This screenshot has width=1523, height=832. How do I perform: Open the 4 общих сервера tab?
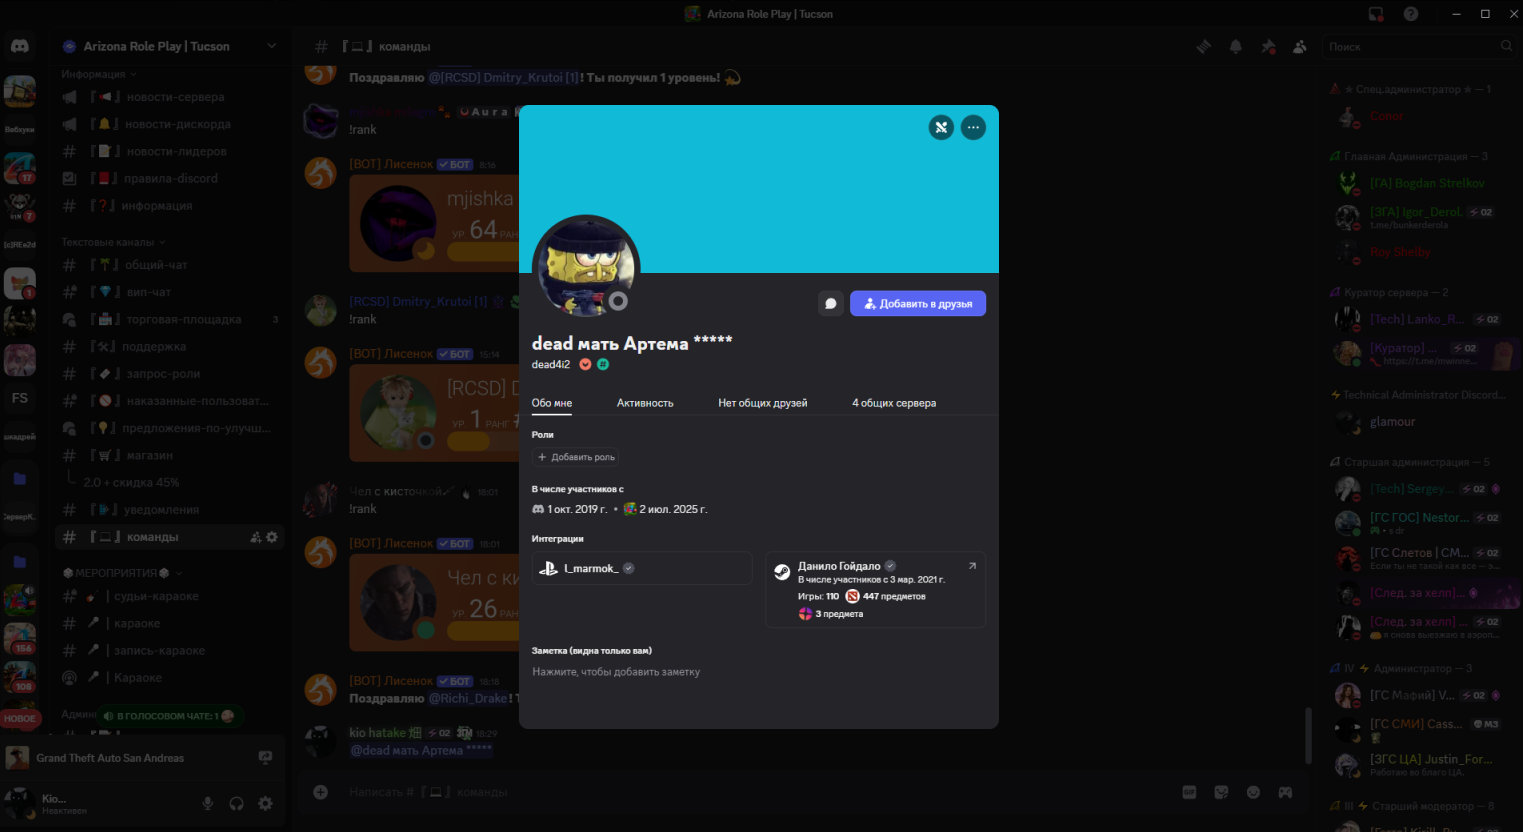(x=894, y=403)
